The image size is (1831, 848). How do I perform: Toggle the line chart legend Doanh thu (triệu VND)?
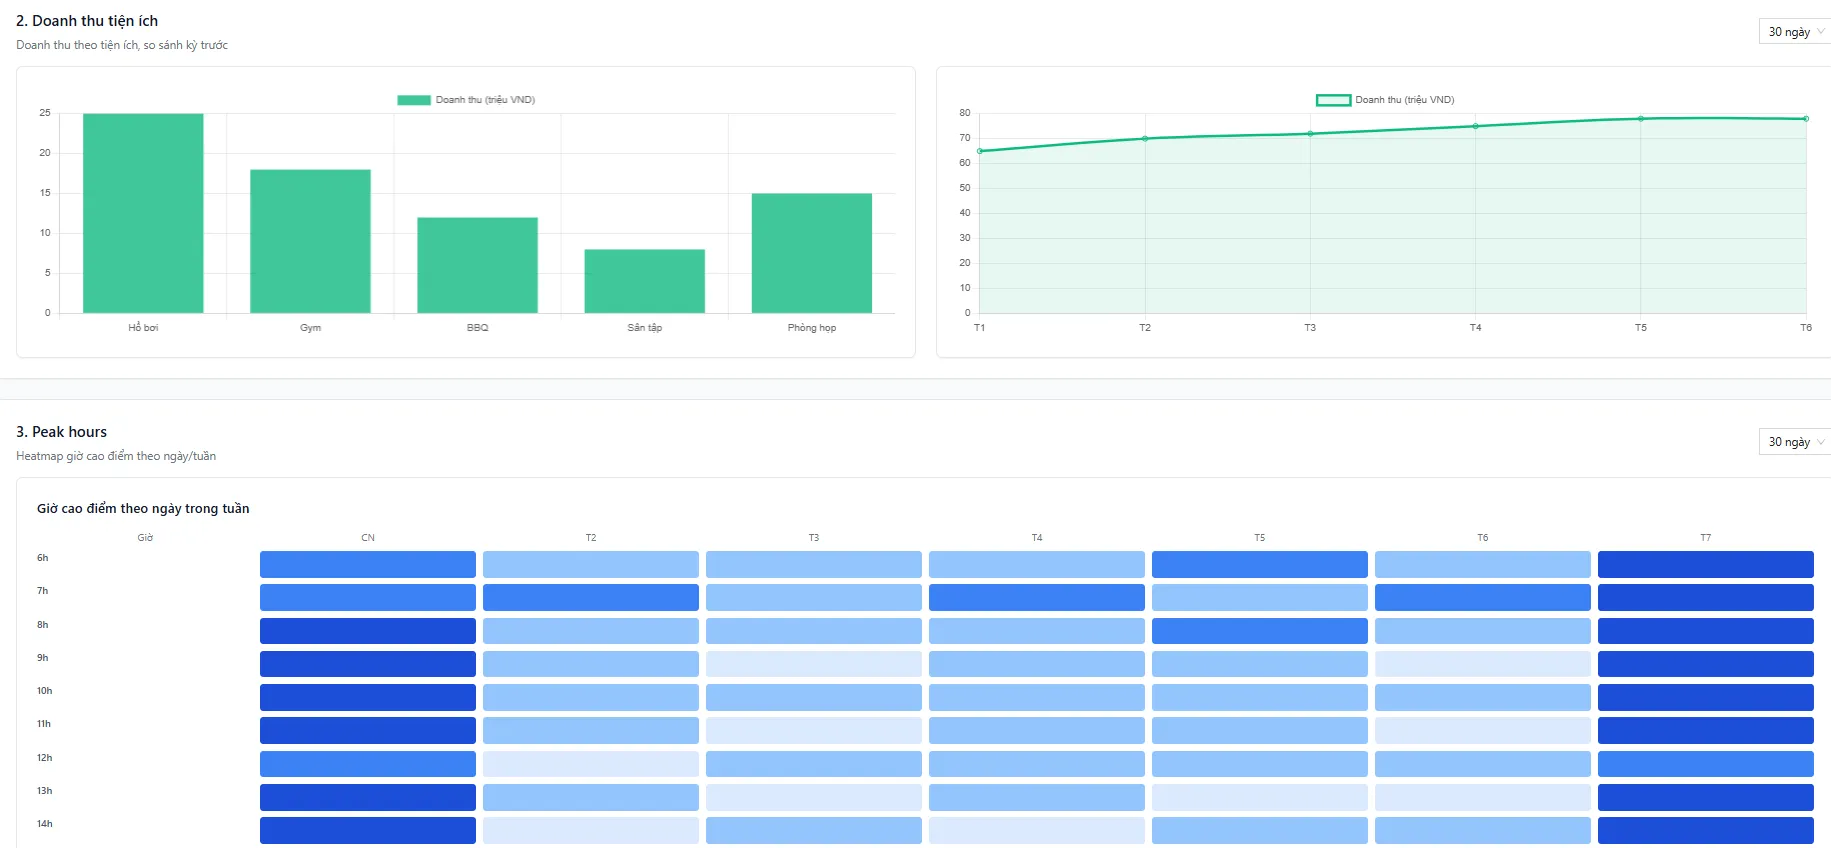click(x=1385, y=100)
